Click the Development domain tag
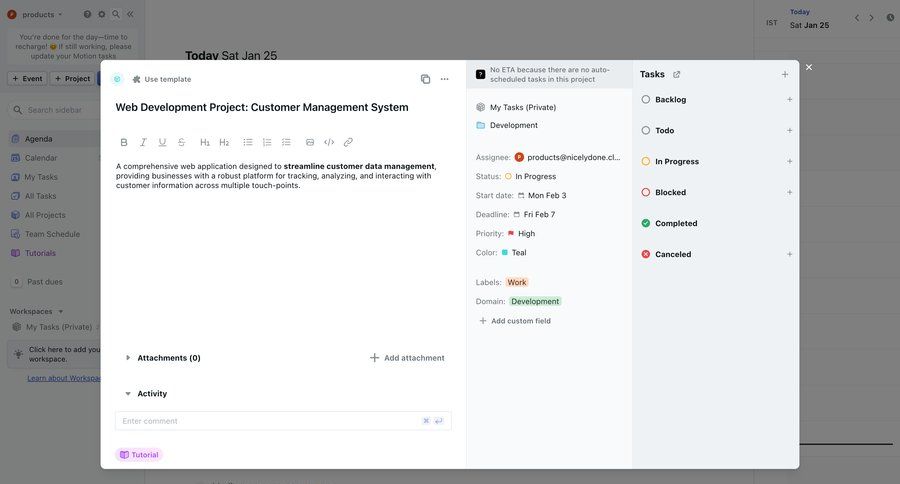 535,301
